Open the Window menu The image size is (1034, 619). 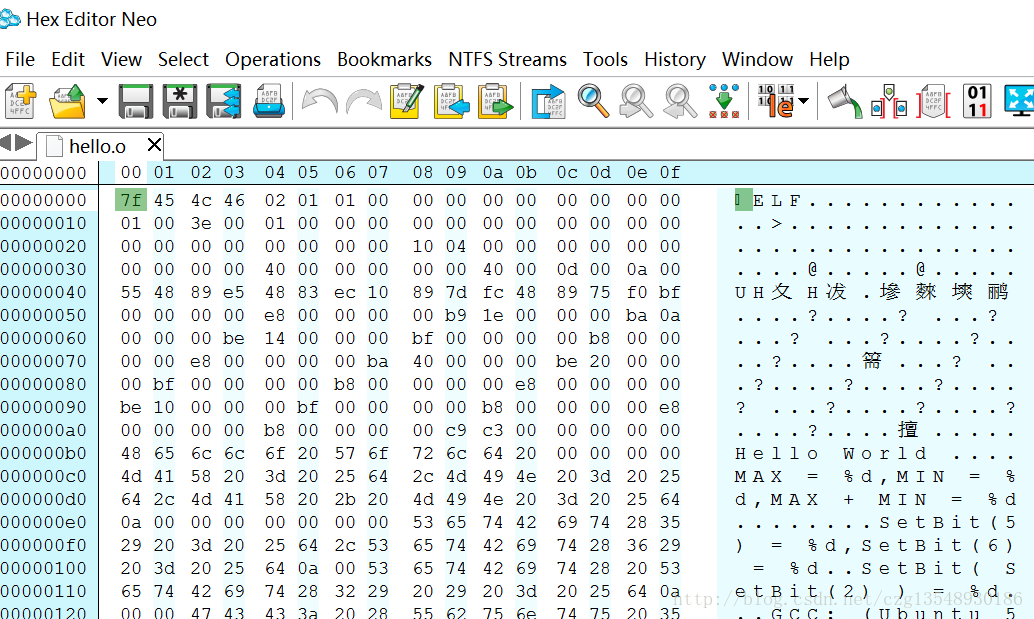tap(758, 59)
